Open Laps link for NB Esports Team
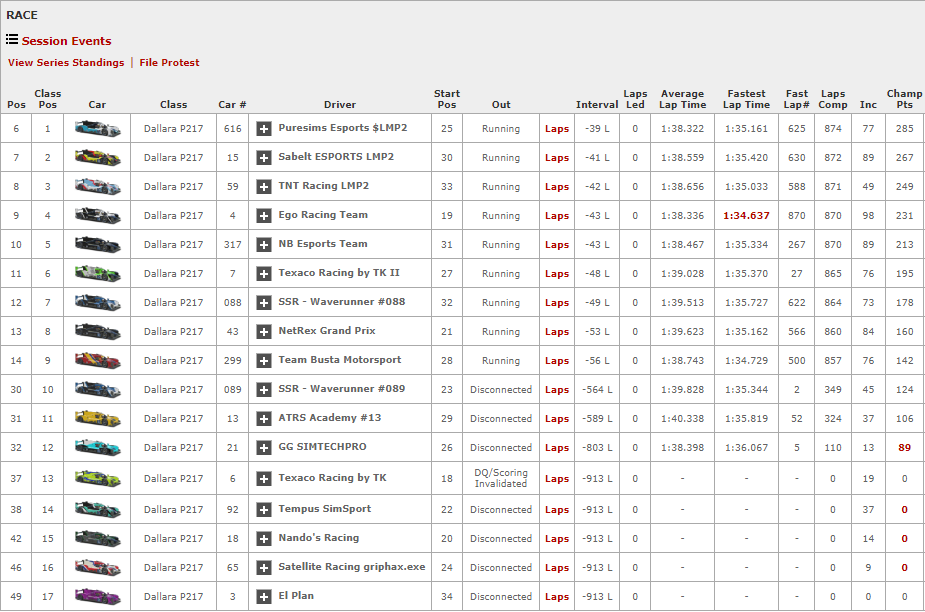This screenshot has width=925, height=612. click(x=557, y=244)
